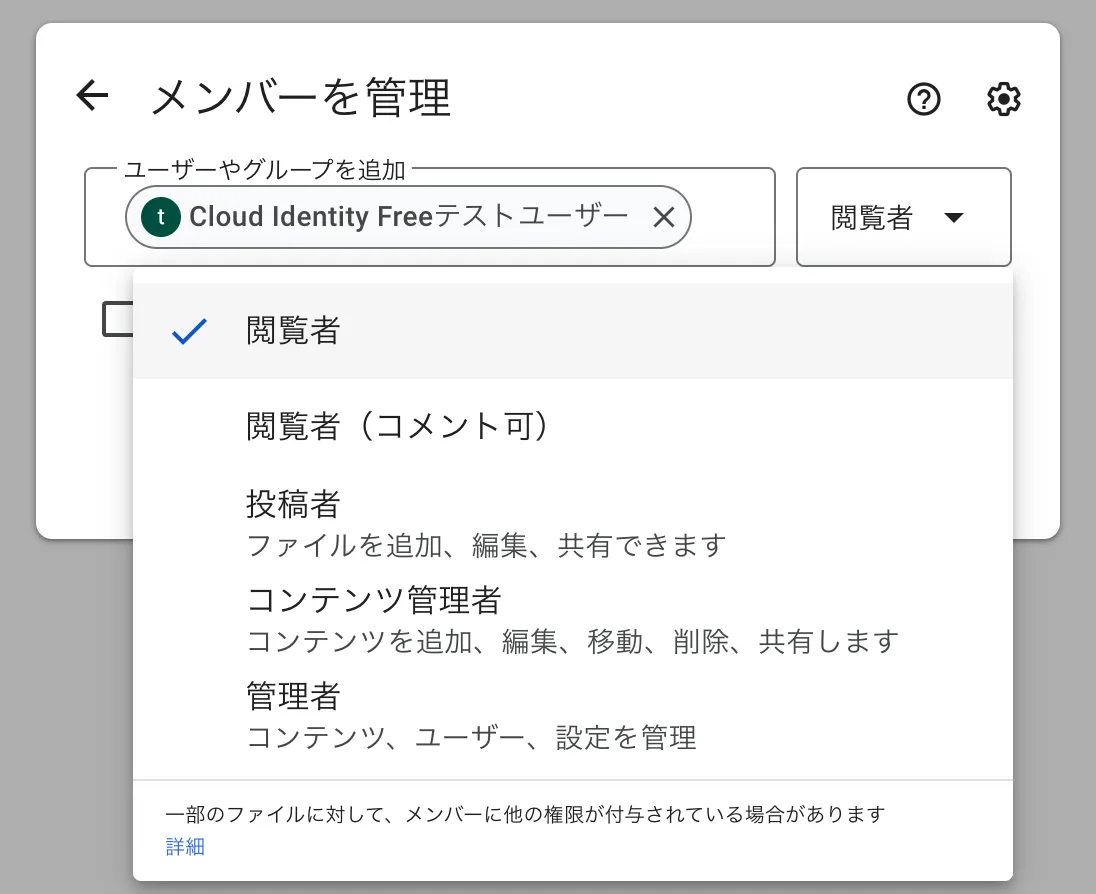Image resolution: width=1096 pixels, height=894 pixels.
Task: Open the 詳細 link
Action: pos(185,847)
